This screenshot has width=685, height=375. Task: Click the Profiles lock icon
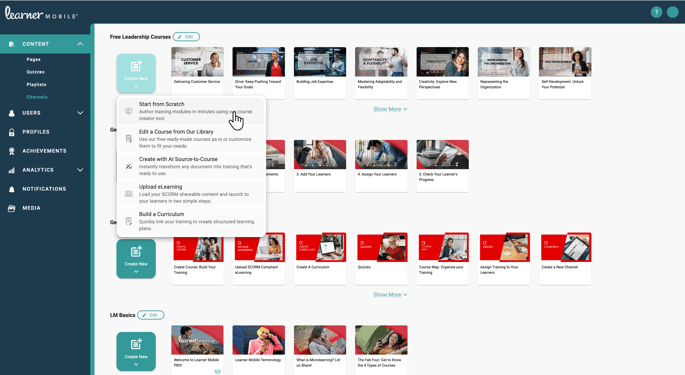12,132
